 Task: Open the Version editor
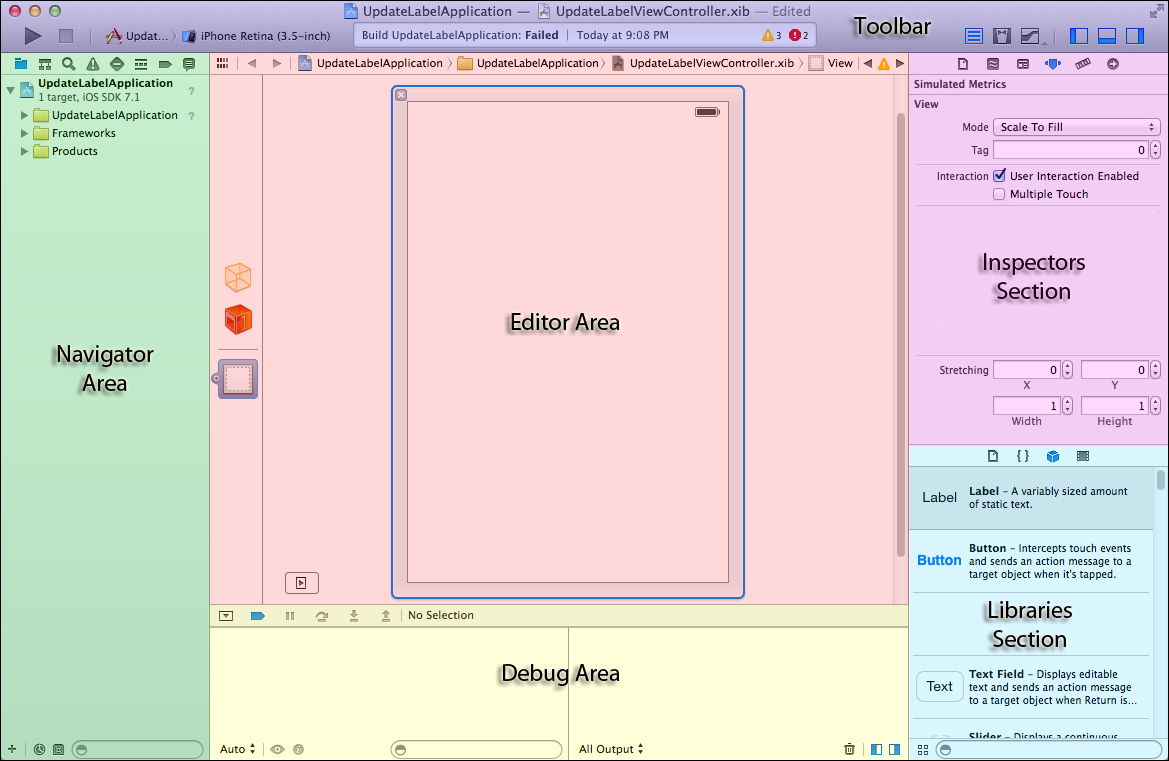[x=1030, y=35]
